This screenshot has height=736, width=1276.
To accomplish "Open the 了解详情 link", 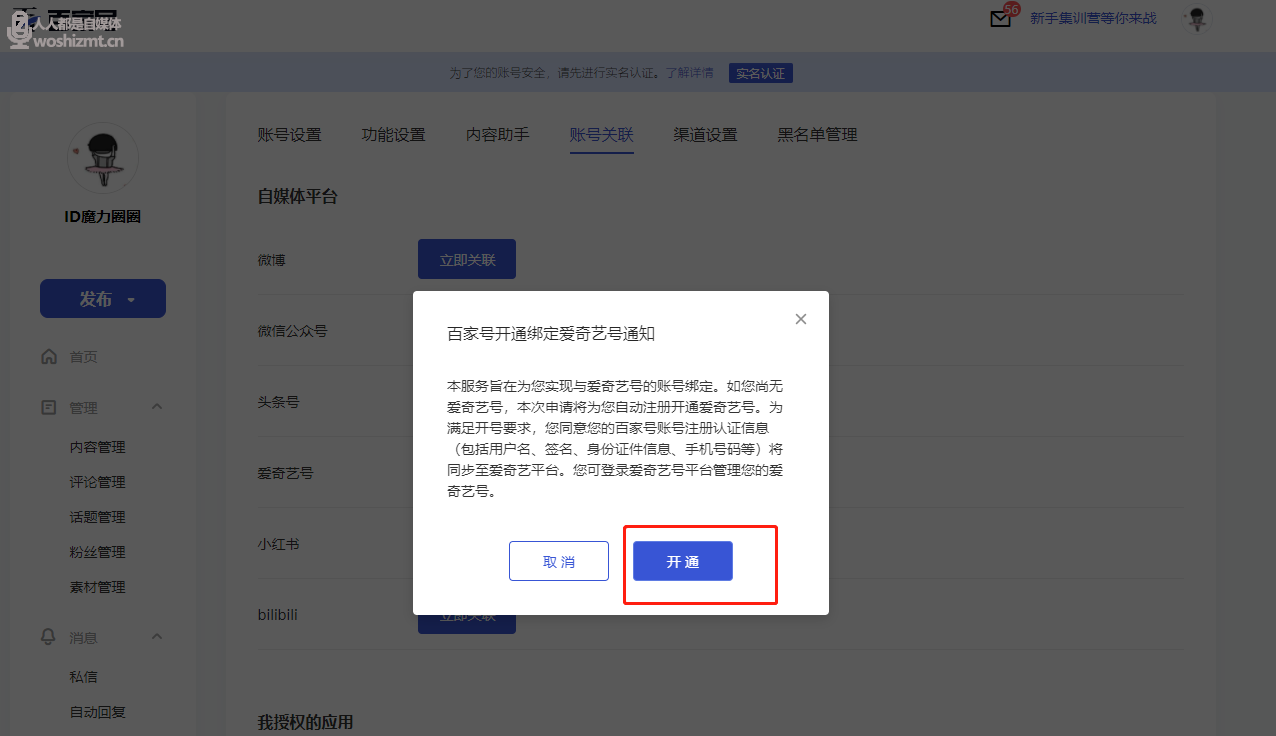I will tap(690, 74).
